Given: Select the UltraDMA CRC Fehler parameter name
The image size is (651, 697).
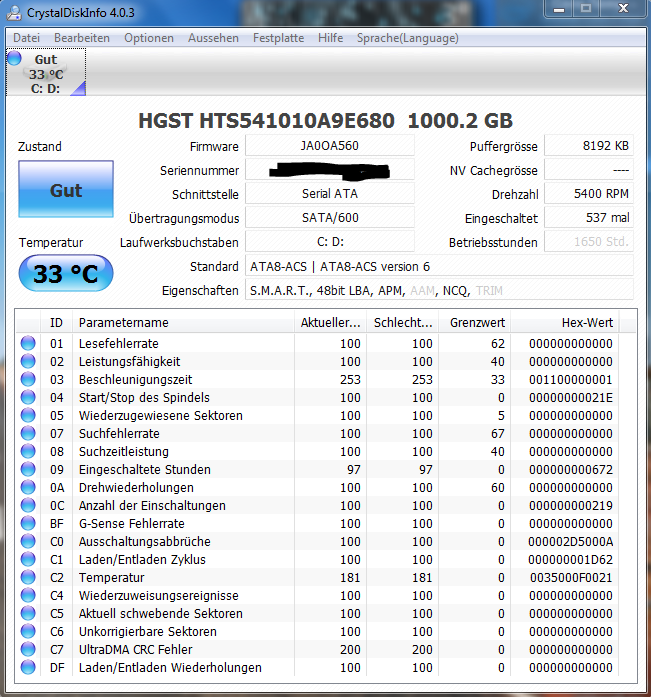Looking at the screenshot, I should click(x=136, y=649).
